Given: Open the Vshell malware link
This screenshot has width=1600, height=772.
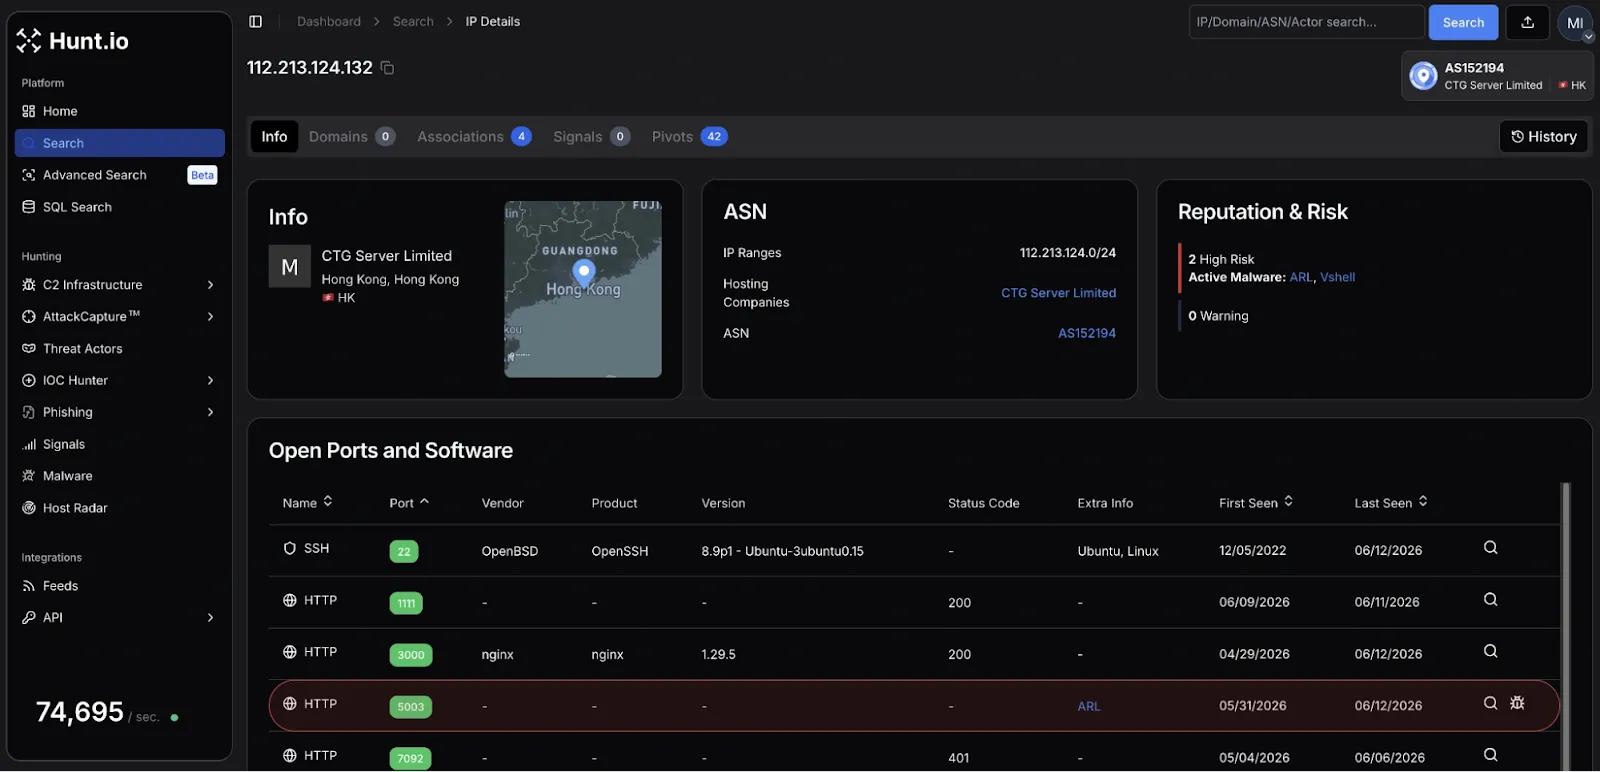Looking at the screenshot, I should point(1337,277).
